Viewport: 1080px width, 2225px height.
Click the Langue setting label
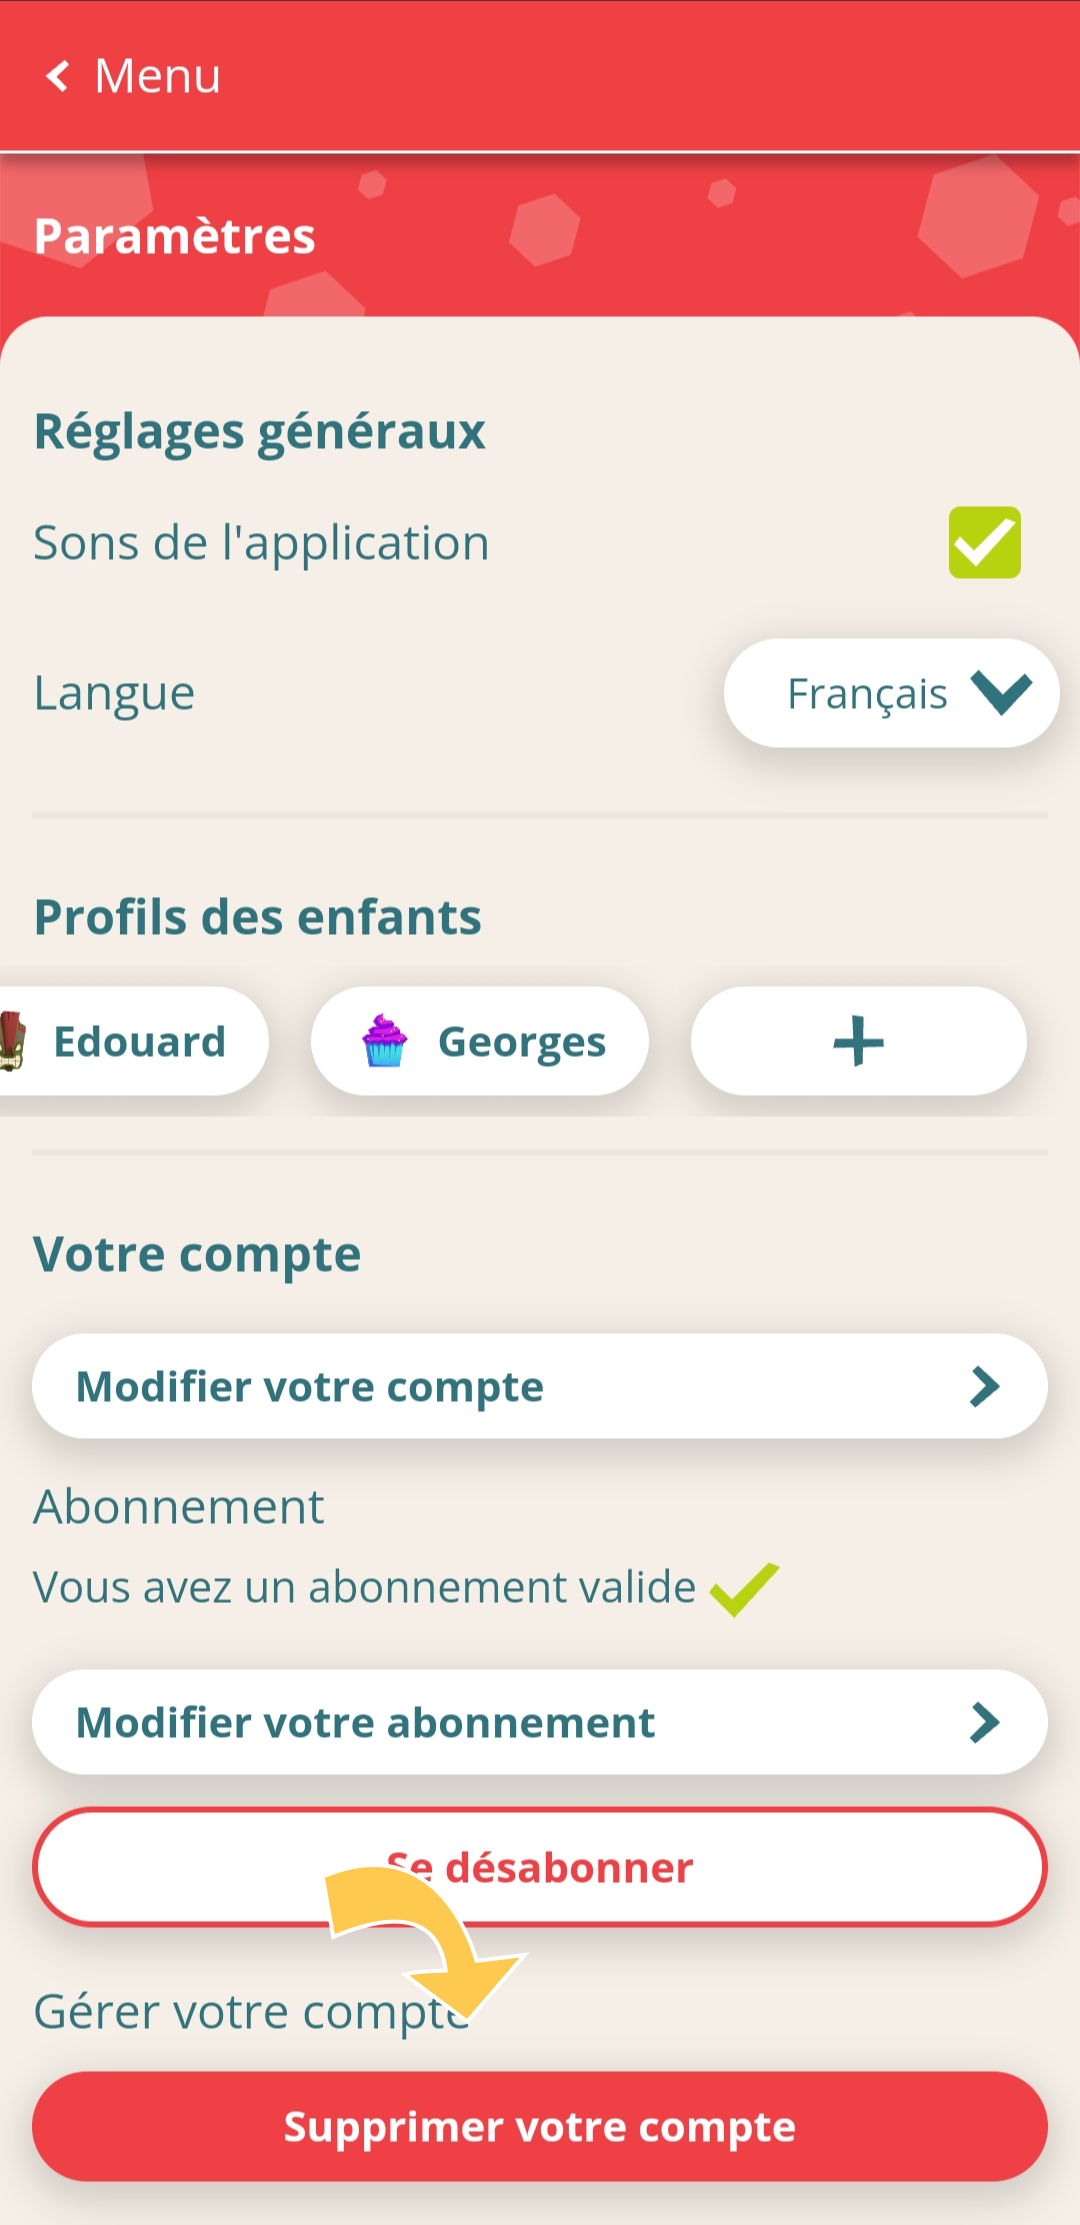coord(114,694)
